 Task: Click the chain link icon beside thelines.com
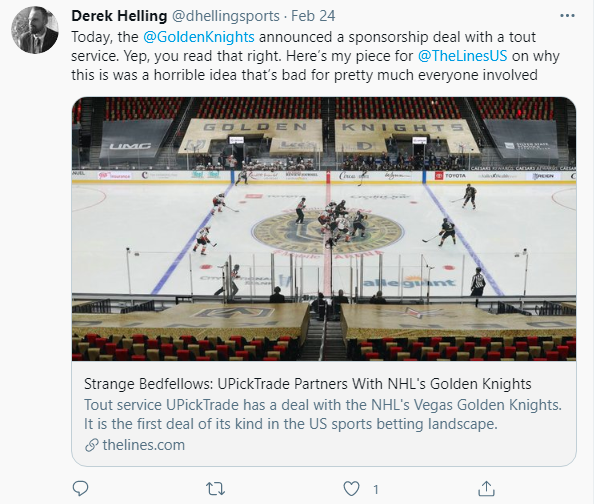[91, 445]
